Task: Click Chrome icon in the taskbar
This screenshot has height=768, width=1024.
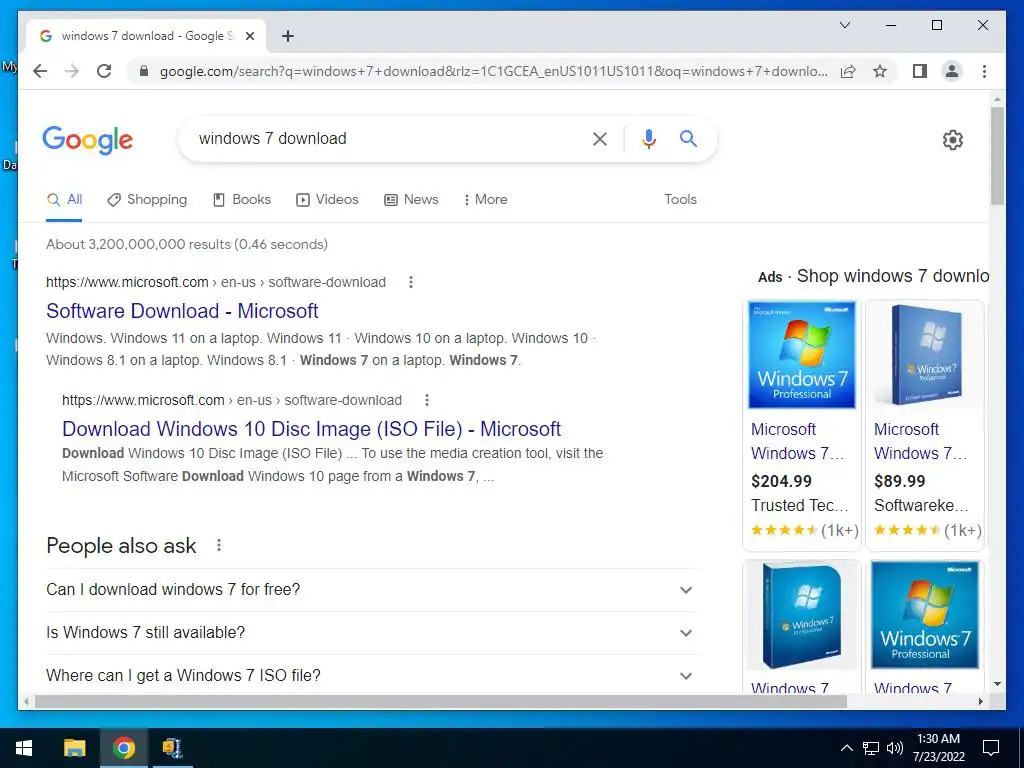Action: [123, 748]
